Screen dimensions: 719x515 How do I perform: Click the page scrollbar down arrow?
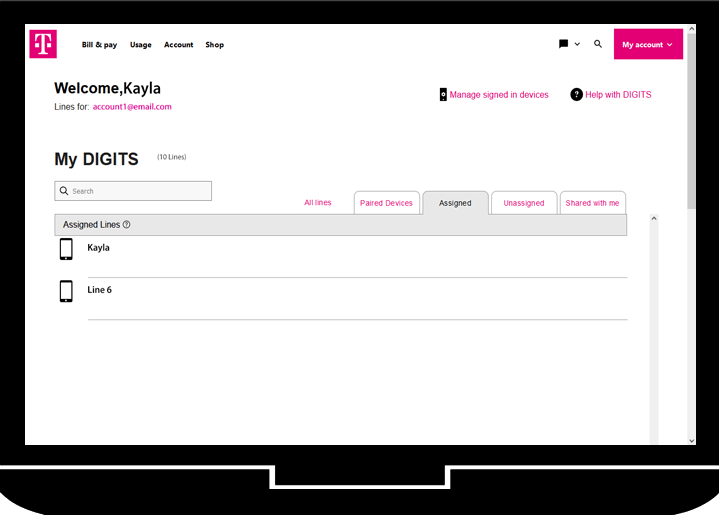click(x=691, y=441)
